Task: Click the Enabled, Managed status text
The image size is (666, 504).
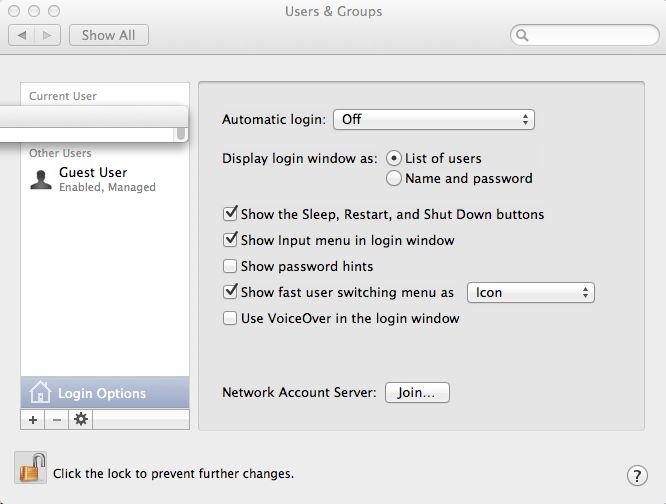Action: (107, 187)
